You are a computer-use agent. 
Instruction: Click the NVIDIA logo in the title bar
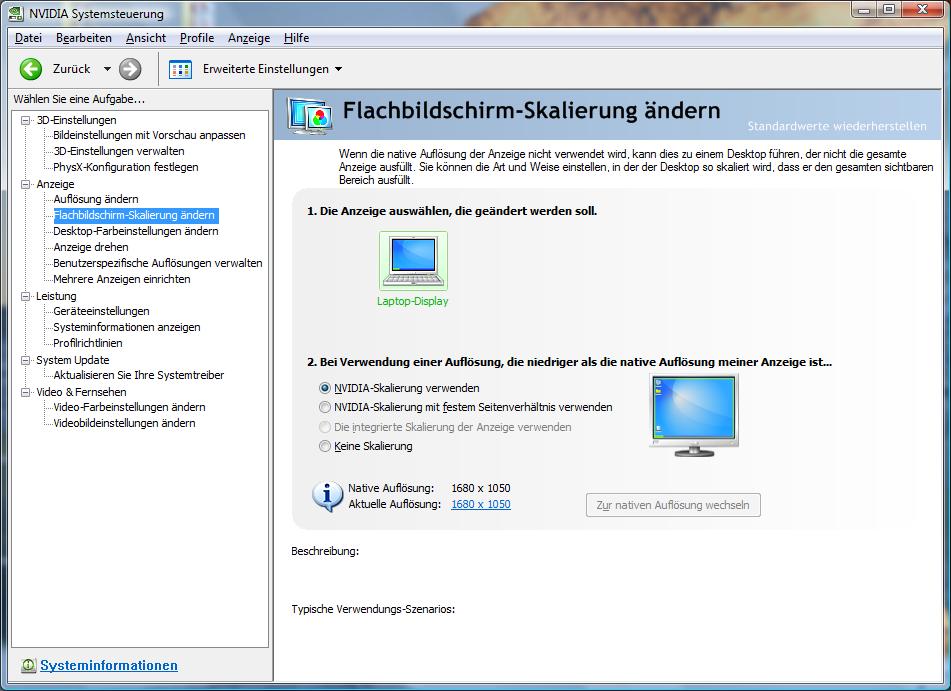tap(16, 13)
